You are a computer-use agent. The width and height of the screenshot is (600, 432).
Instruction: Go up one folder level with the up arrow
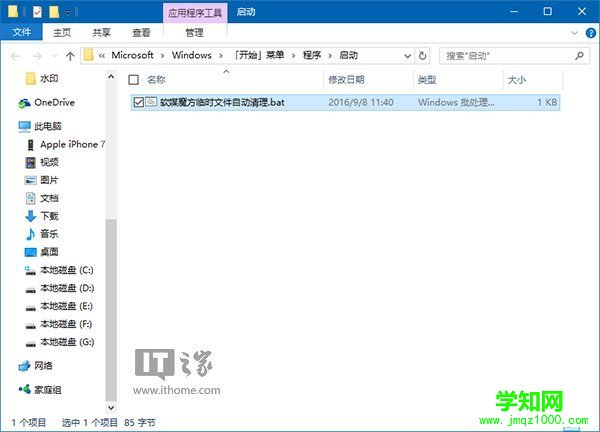tap(70, 56)
